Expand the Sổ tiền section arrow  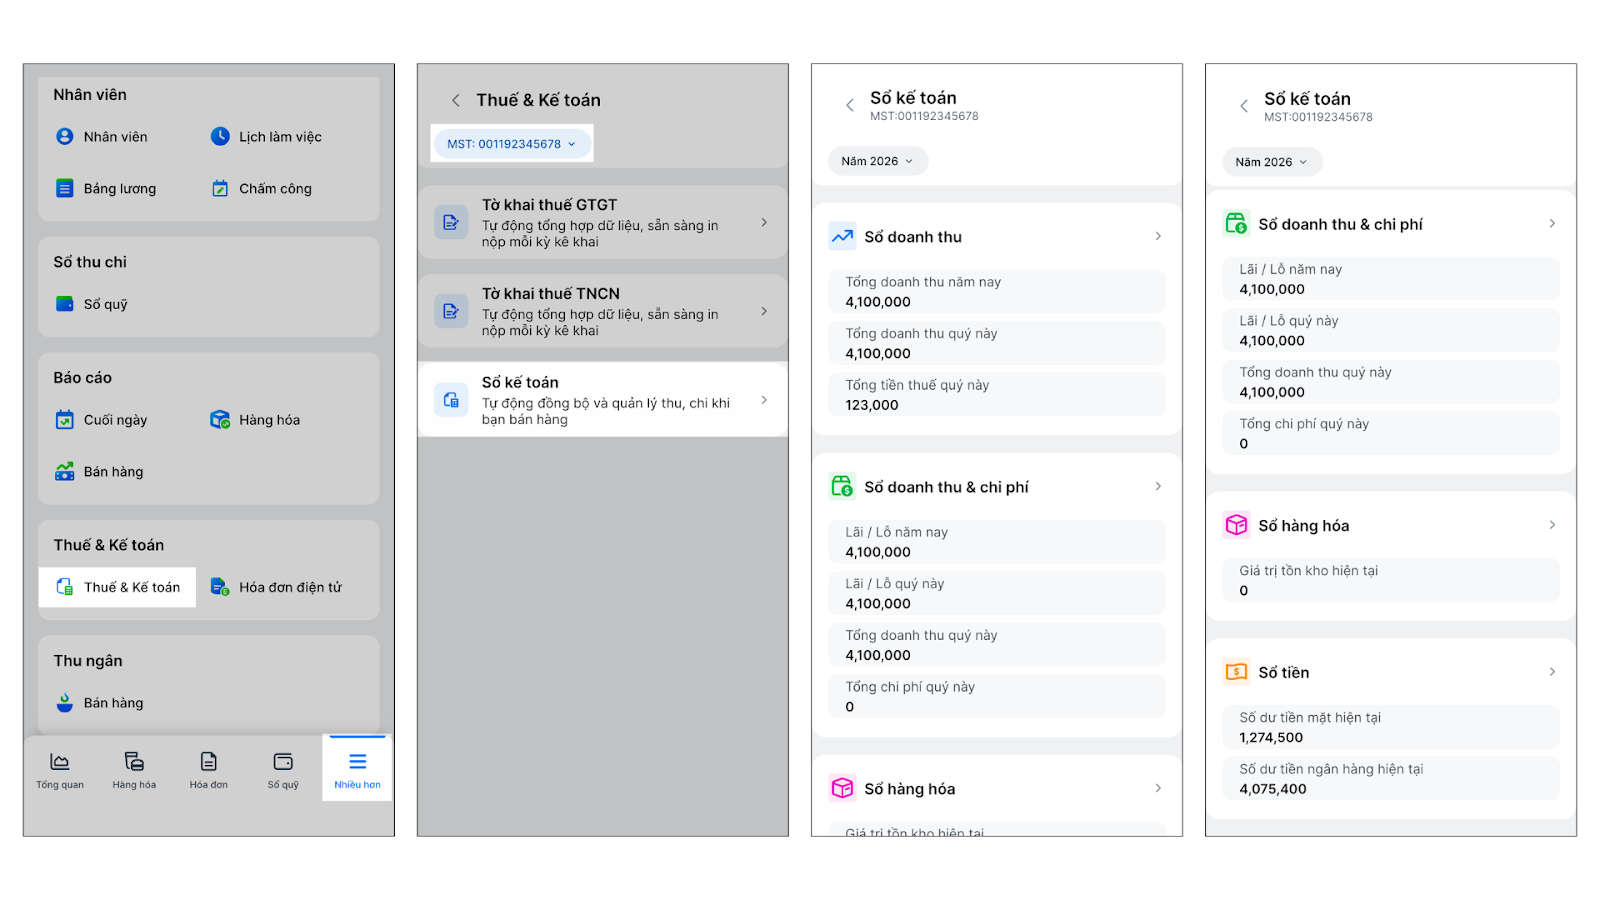tap(1552, 672)
